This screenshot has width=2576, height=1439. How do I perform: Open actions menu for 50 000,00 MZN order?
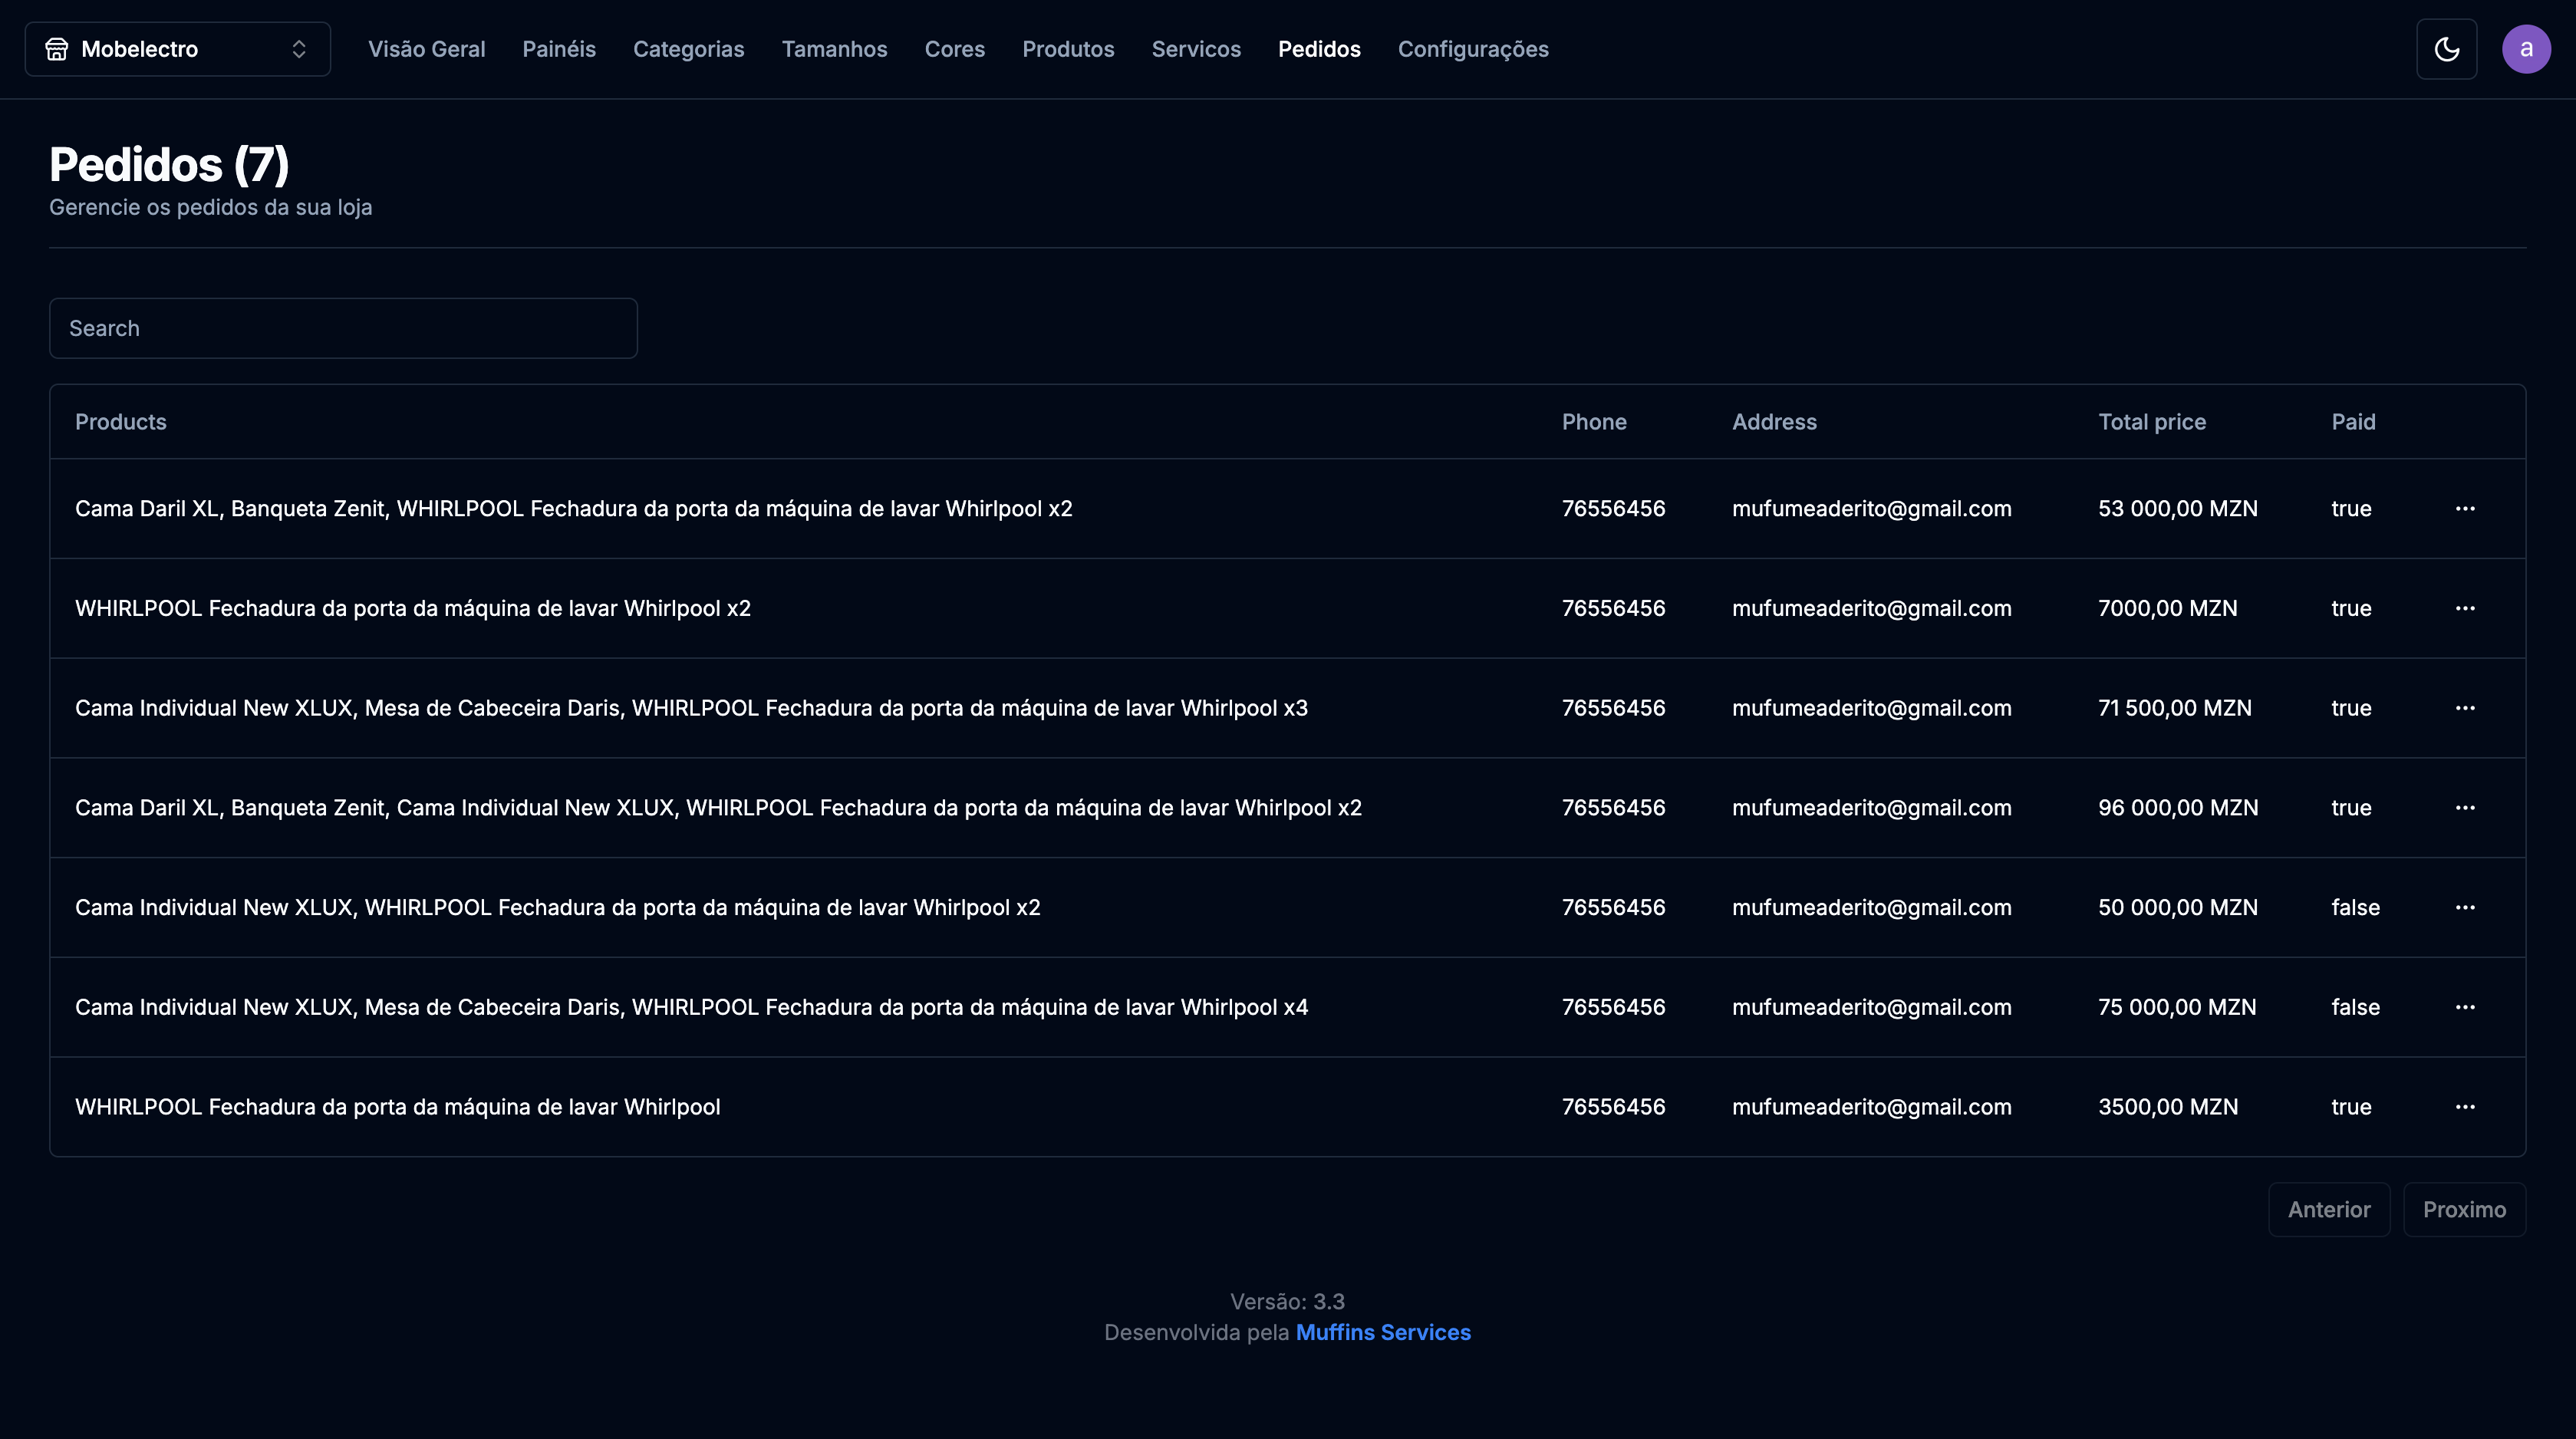click(x=2465, y=907)
